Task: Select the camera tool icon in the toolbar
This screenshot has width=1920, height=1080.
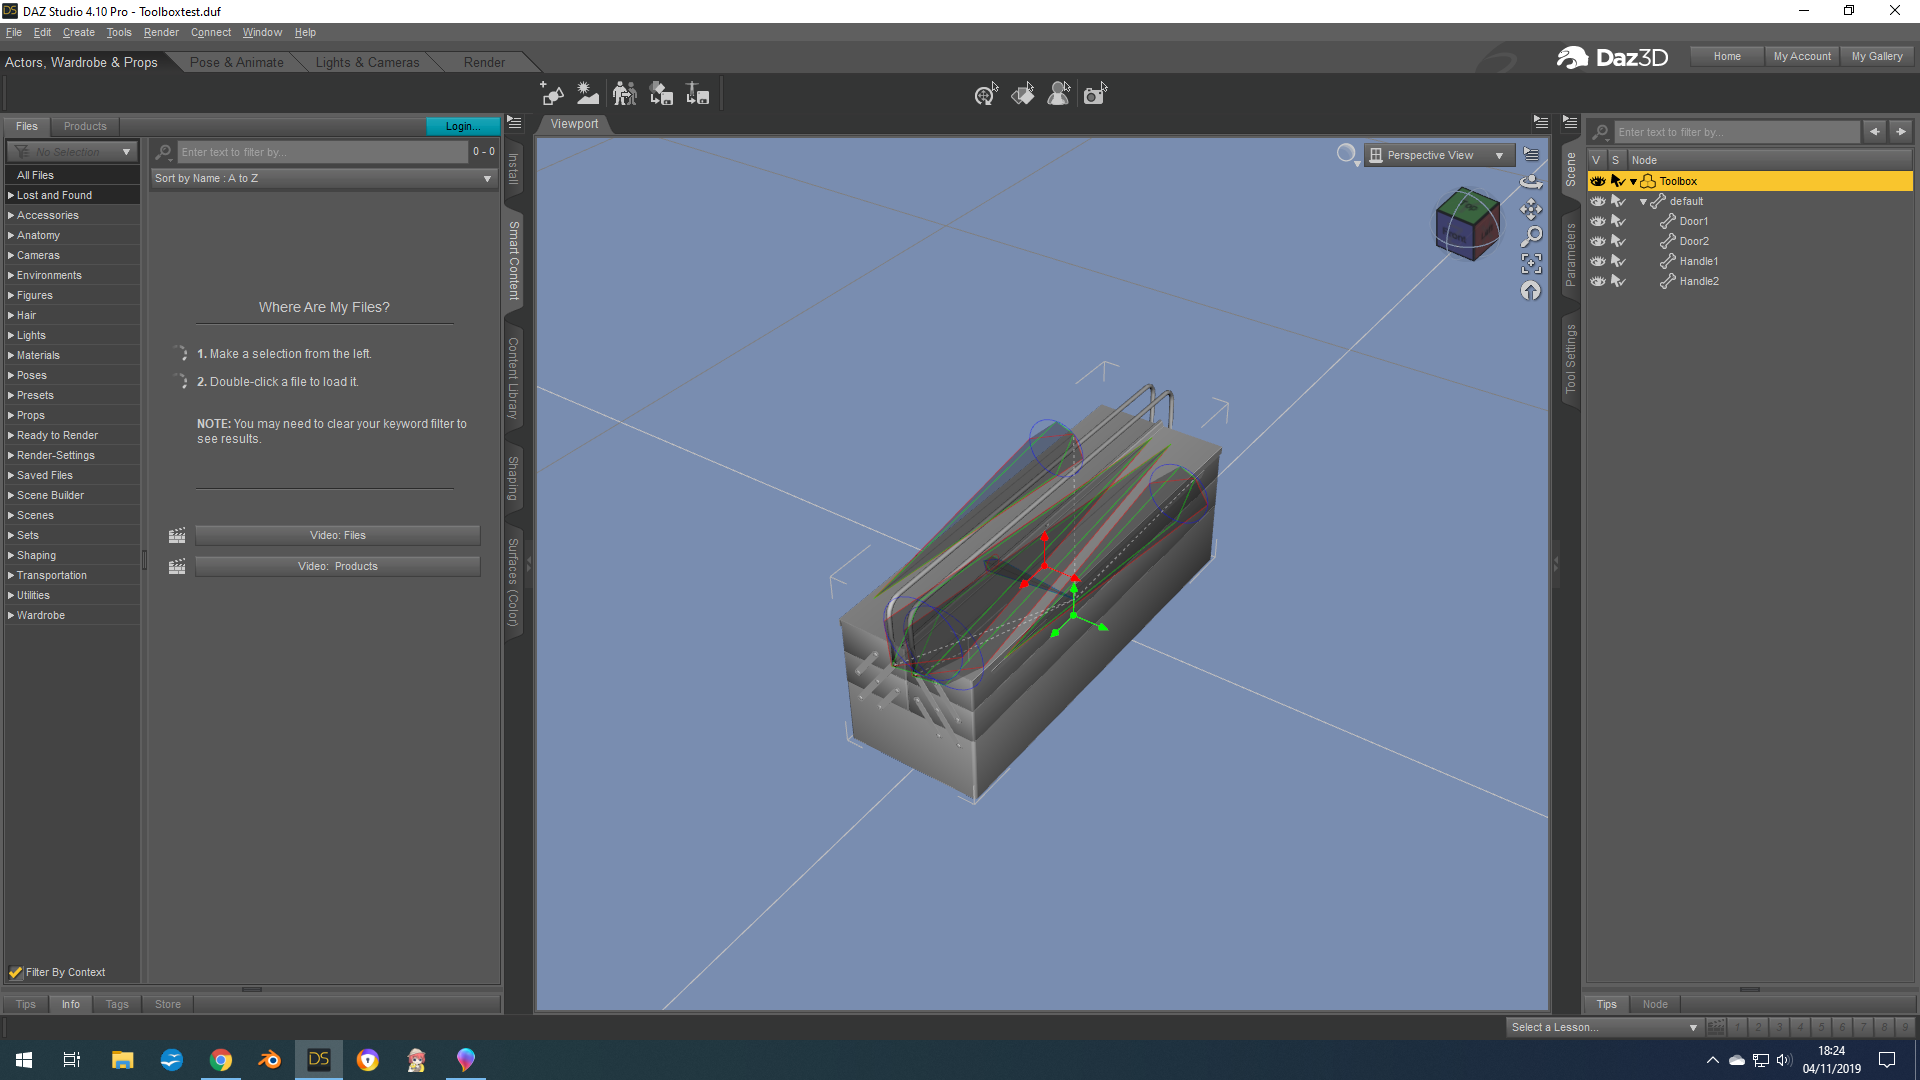Action: [x=1095, y=94]
